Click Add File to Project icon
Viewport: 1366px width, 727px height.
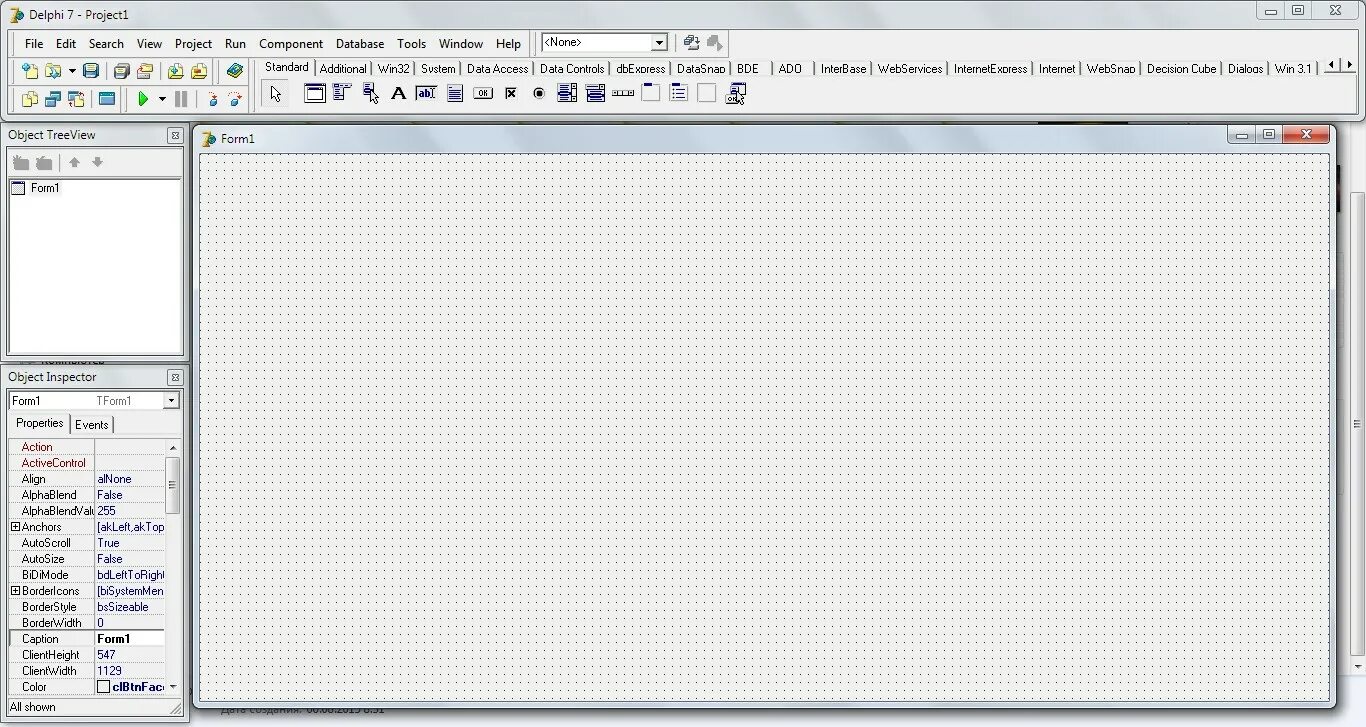(x=175, y=71)
